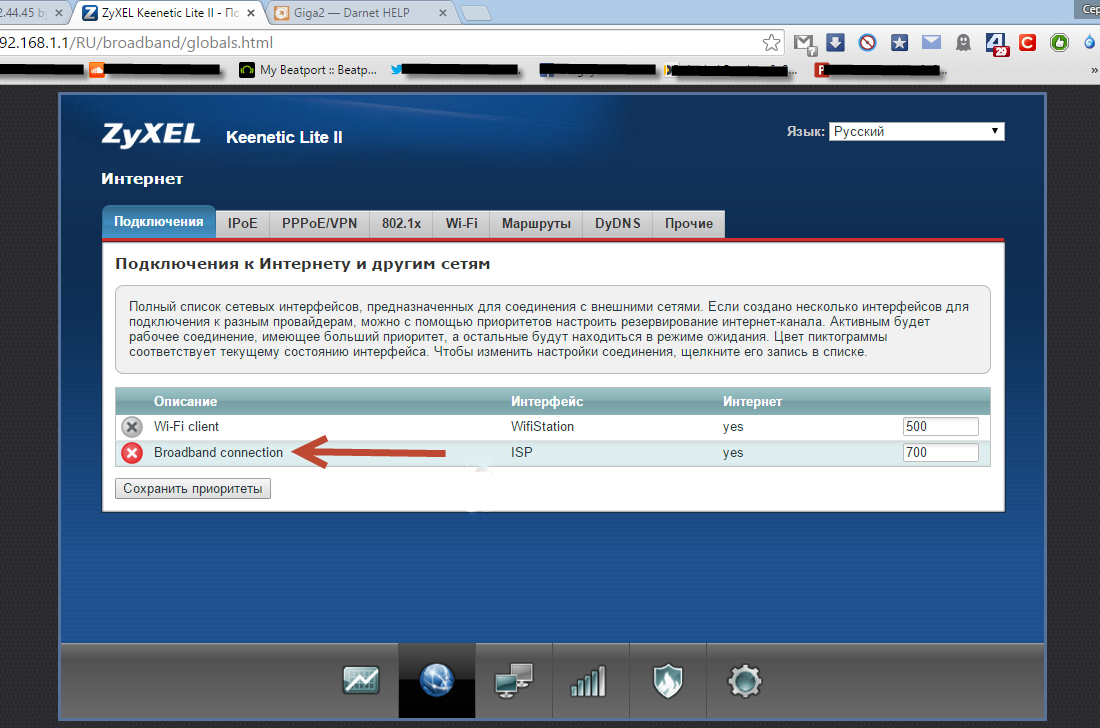This screenshot has height=728, width=1100.
Task: Switch to the Подключения tab
Action: point(159,222)
